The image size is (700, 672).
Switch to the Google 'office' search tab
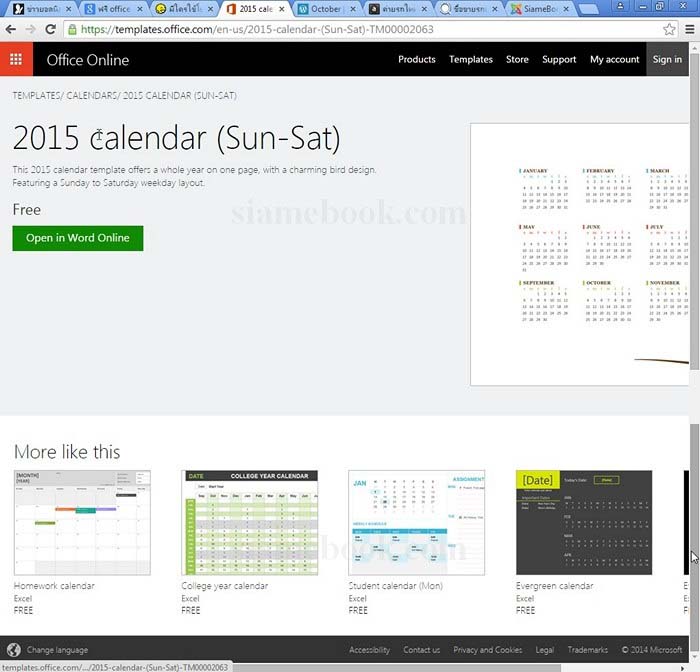113,9
